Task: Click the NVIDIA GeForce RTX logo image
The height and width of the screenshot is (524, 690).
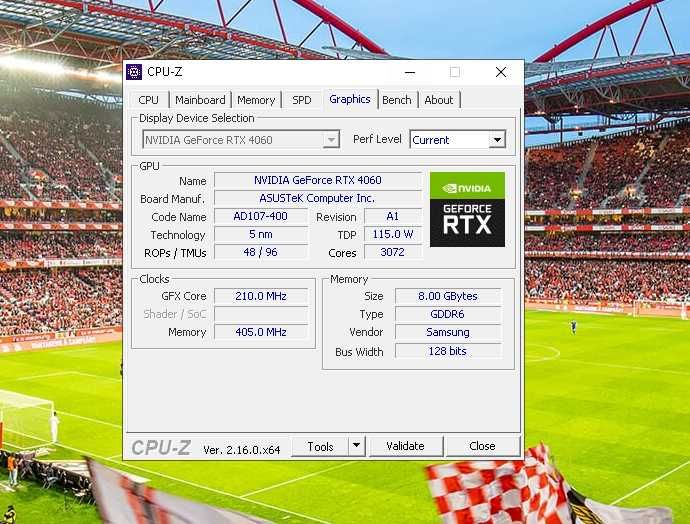Action: [x=467, y=209]
